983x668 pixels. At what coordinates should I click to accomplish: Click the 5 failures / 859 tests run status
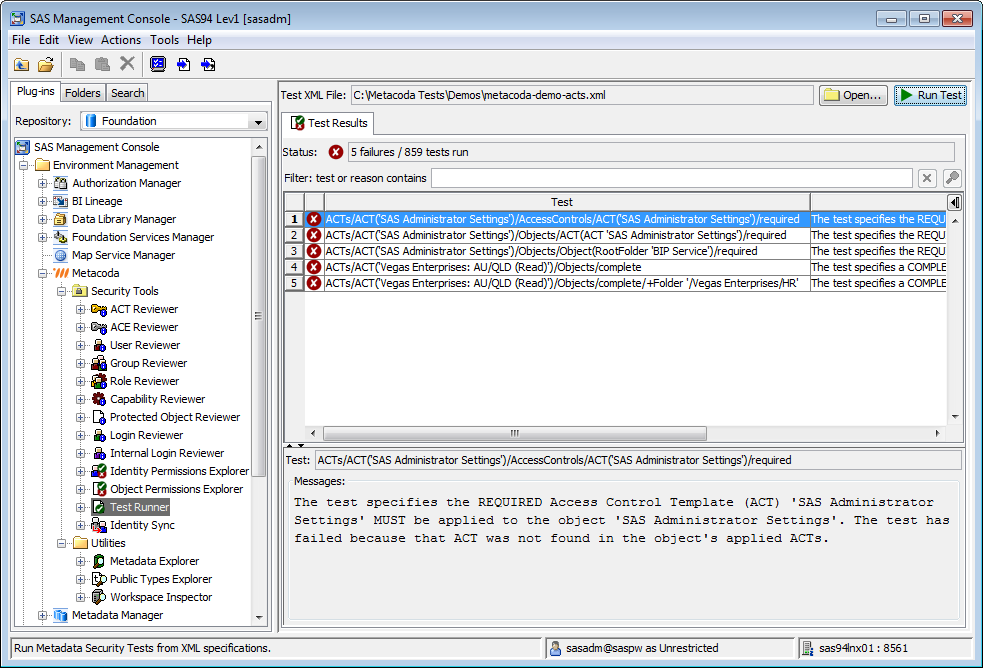[651, 152]
